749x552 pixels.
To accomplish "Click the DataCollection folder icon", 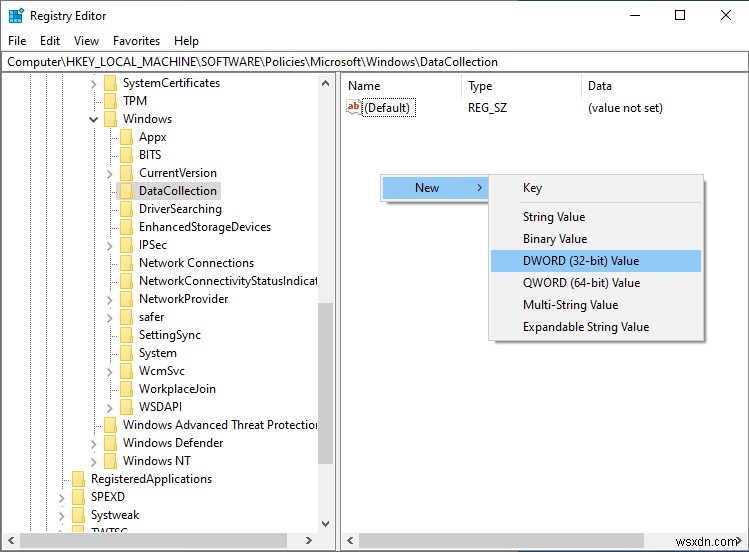I will 127,191.
